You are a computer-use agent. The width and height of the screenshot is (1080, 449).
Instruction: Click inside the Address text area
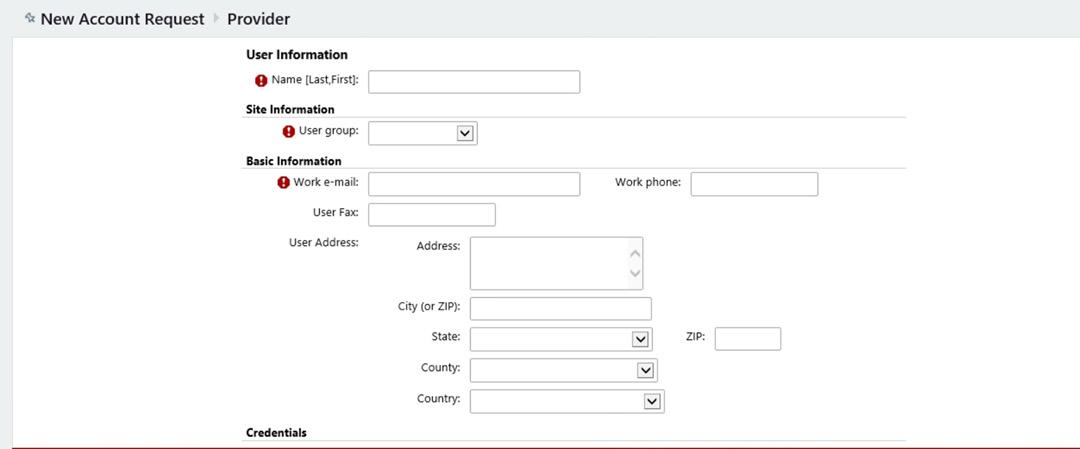point(549,263)
